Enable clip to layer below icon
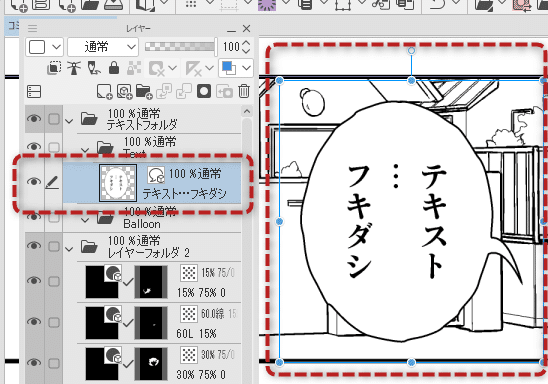The height and width of the screenshot is (384, 548). (x=54, y=68)
